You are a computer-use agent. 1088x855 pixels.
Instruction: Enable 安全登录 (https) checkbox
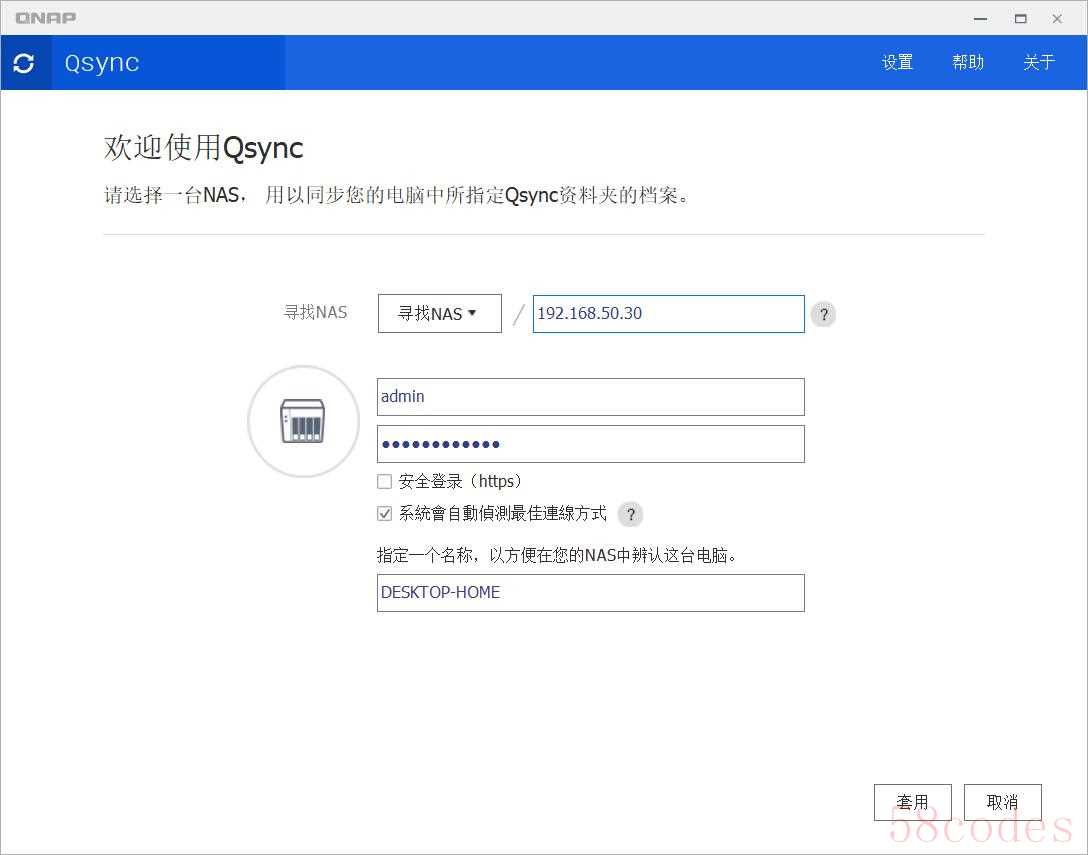click(x=384, y=482)
